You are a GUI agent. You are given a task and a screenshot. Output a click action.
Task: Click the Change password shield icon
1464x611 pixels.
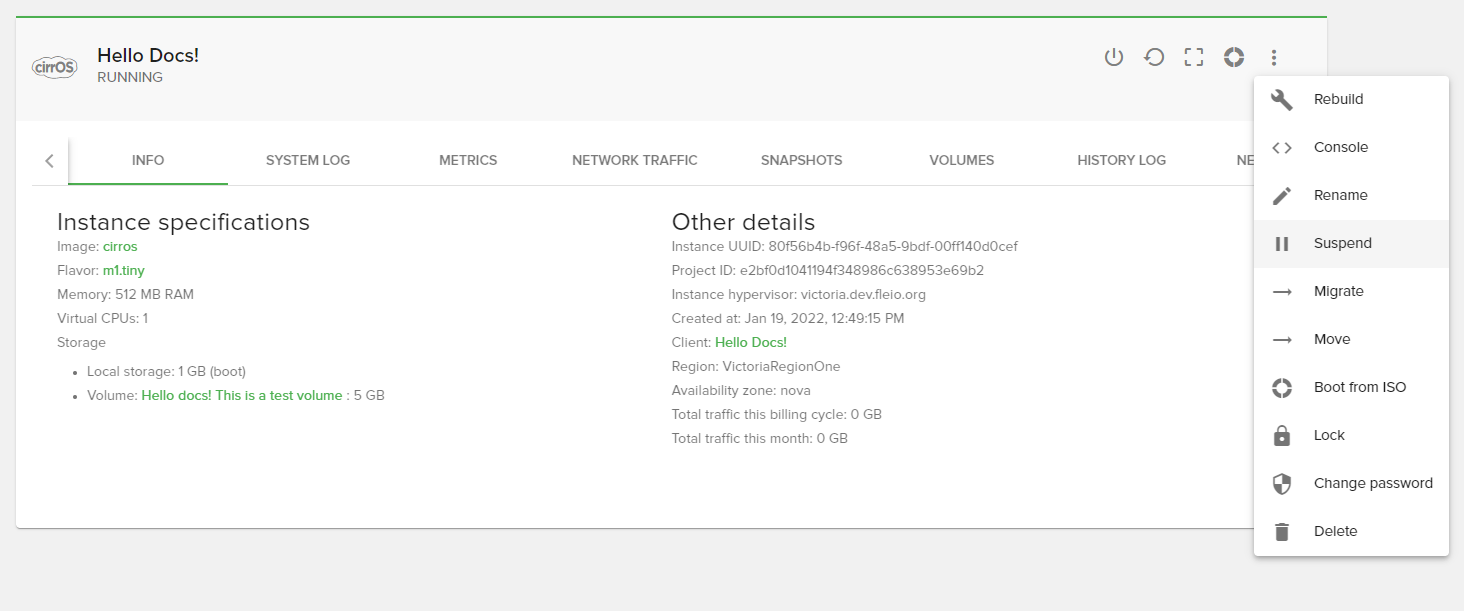[1282, 484]
